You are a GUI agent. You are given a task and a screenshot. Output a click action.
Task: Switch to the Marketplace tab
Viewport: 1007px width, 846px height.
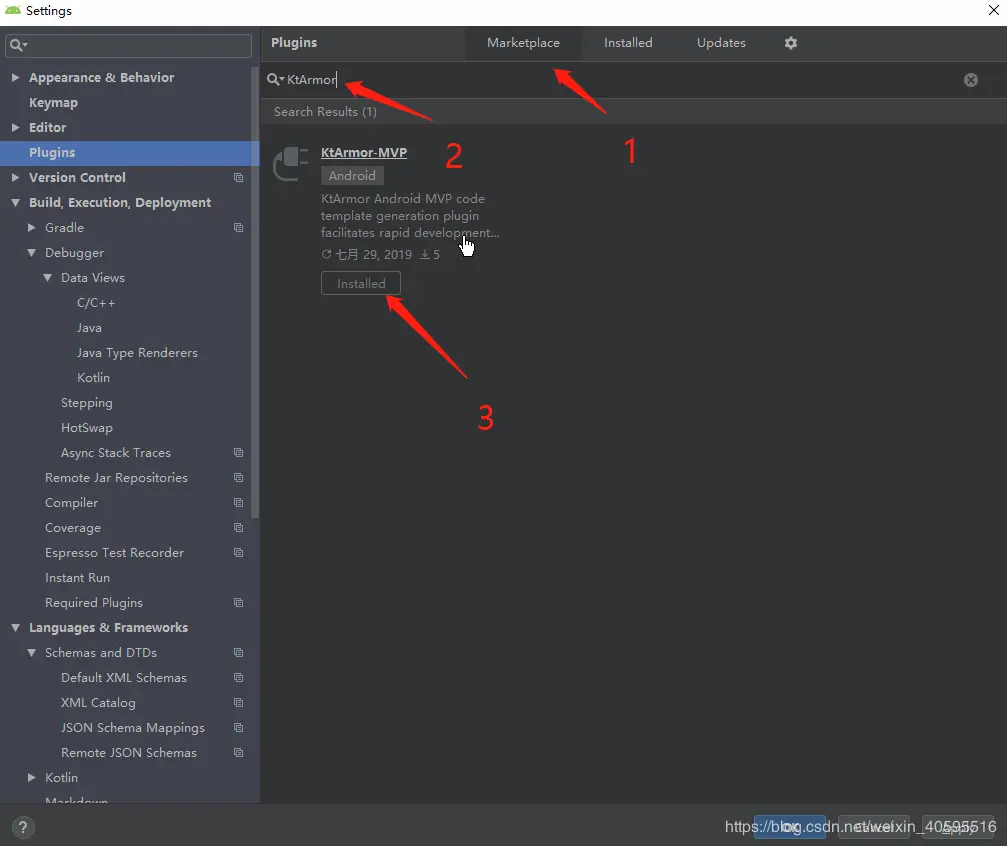pyautogui.click(x=523, y=43)
